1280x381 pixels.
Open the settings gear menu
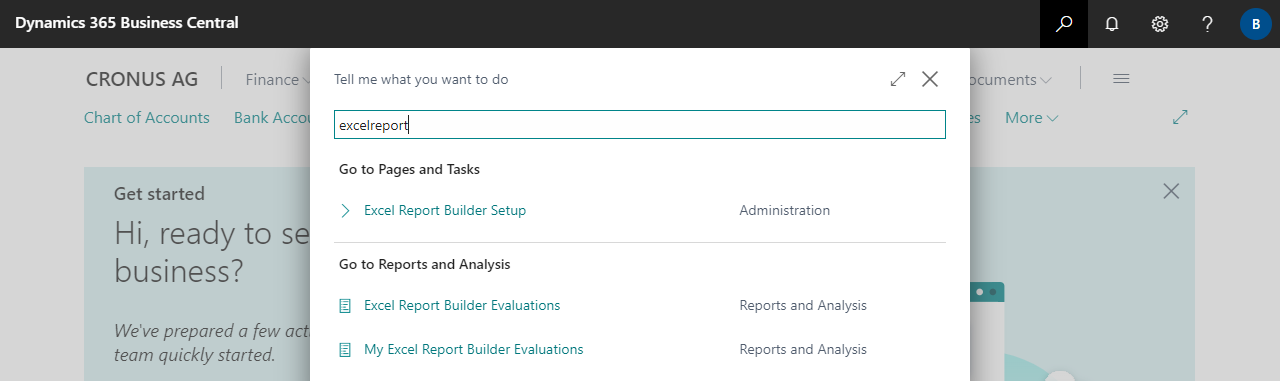tap(1160, 24)
